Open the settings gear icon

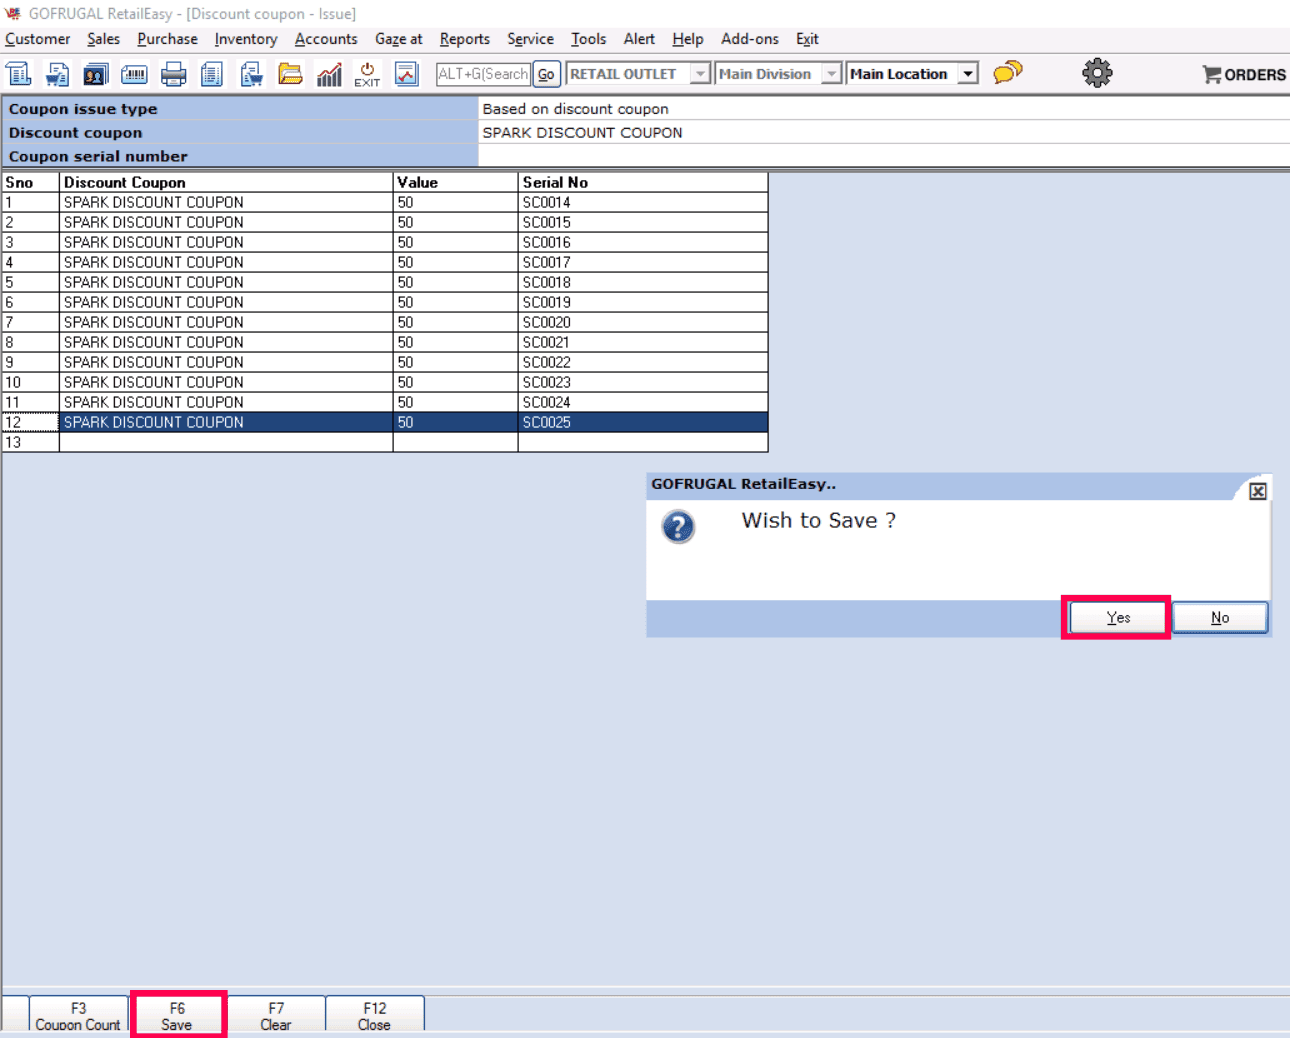(1097, 73)
